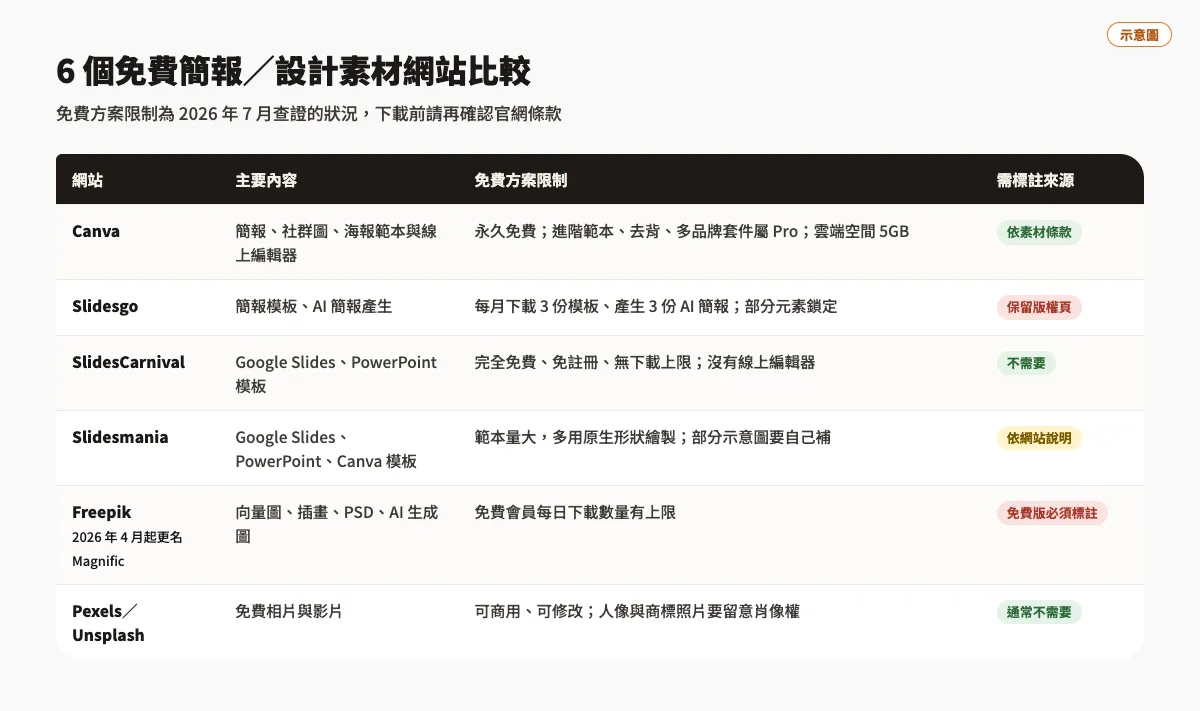Viewport: 1200px width, 711px height.
Task: Click the 示意圖 badge at top right
Action: click(1139, 35)
